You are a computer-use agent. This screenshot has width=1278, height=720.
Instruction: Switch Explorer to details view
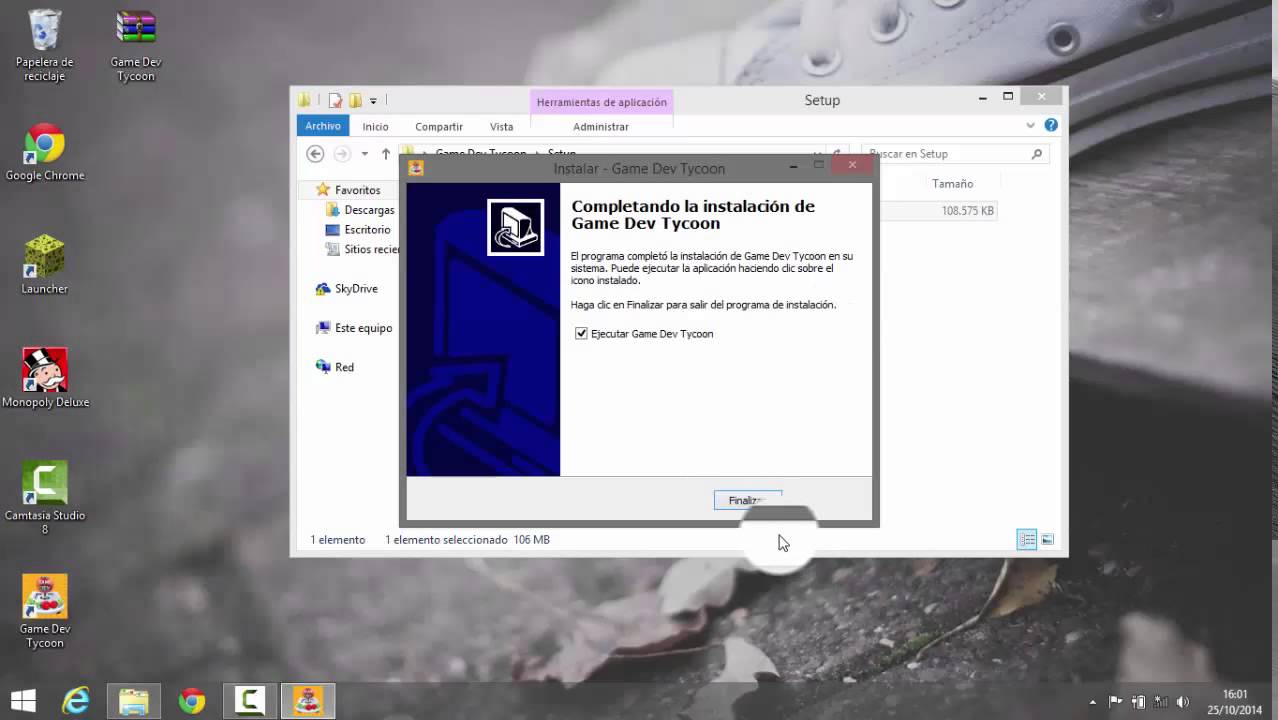pos(1027,540)
